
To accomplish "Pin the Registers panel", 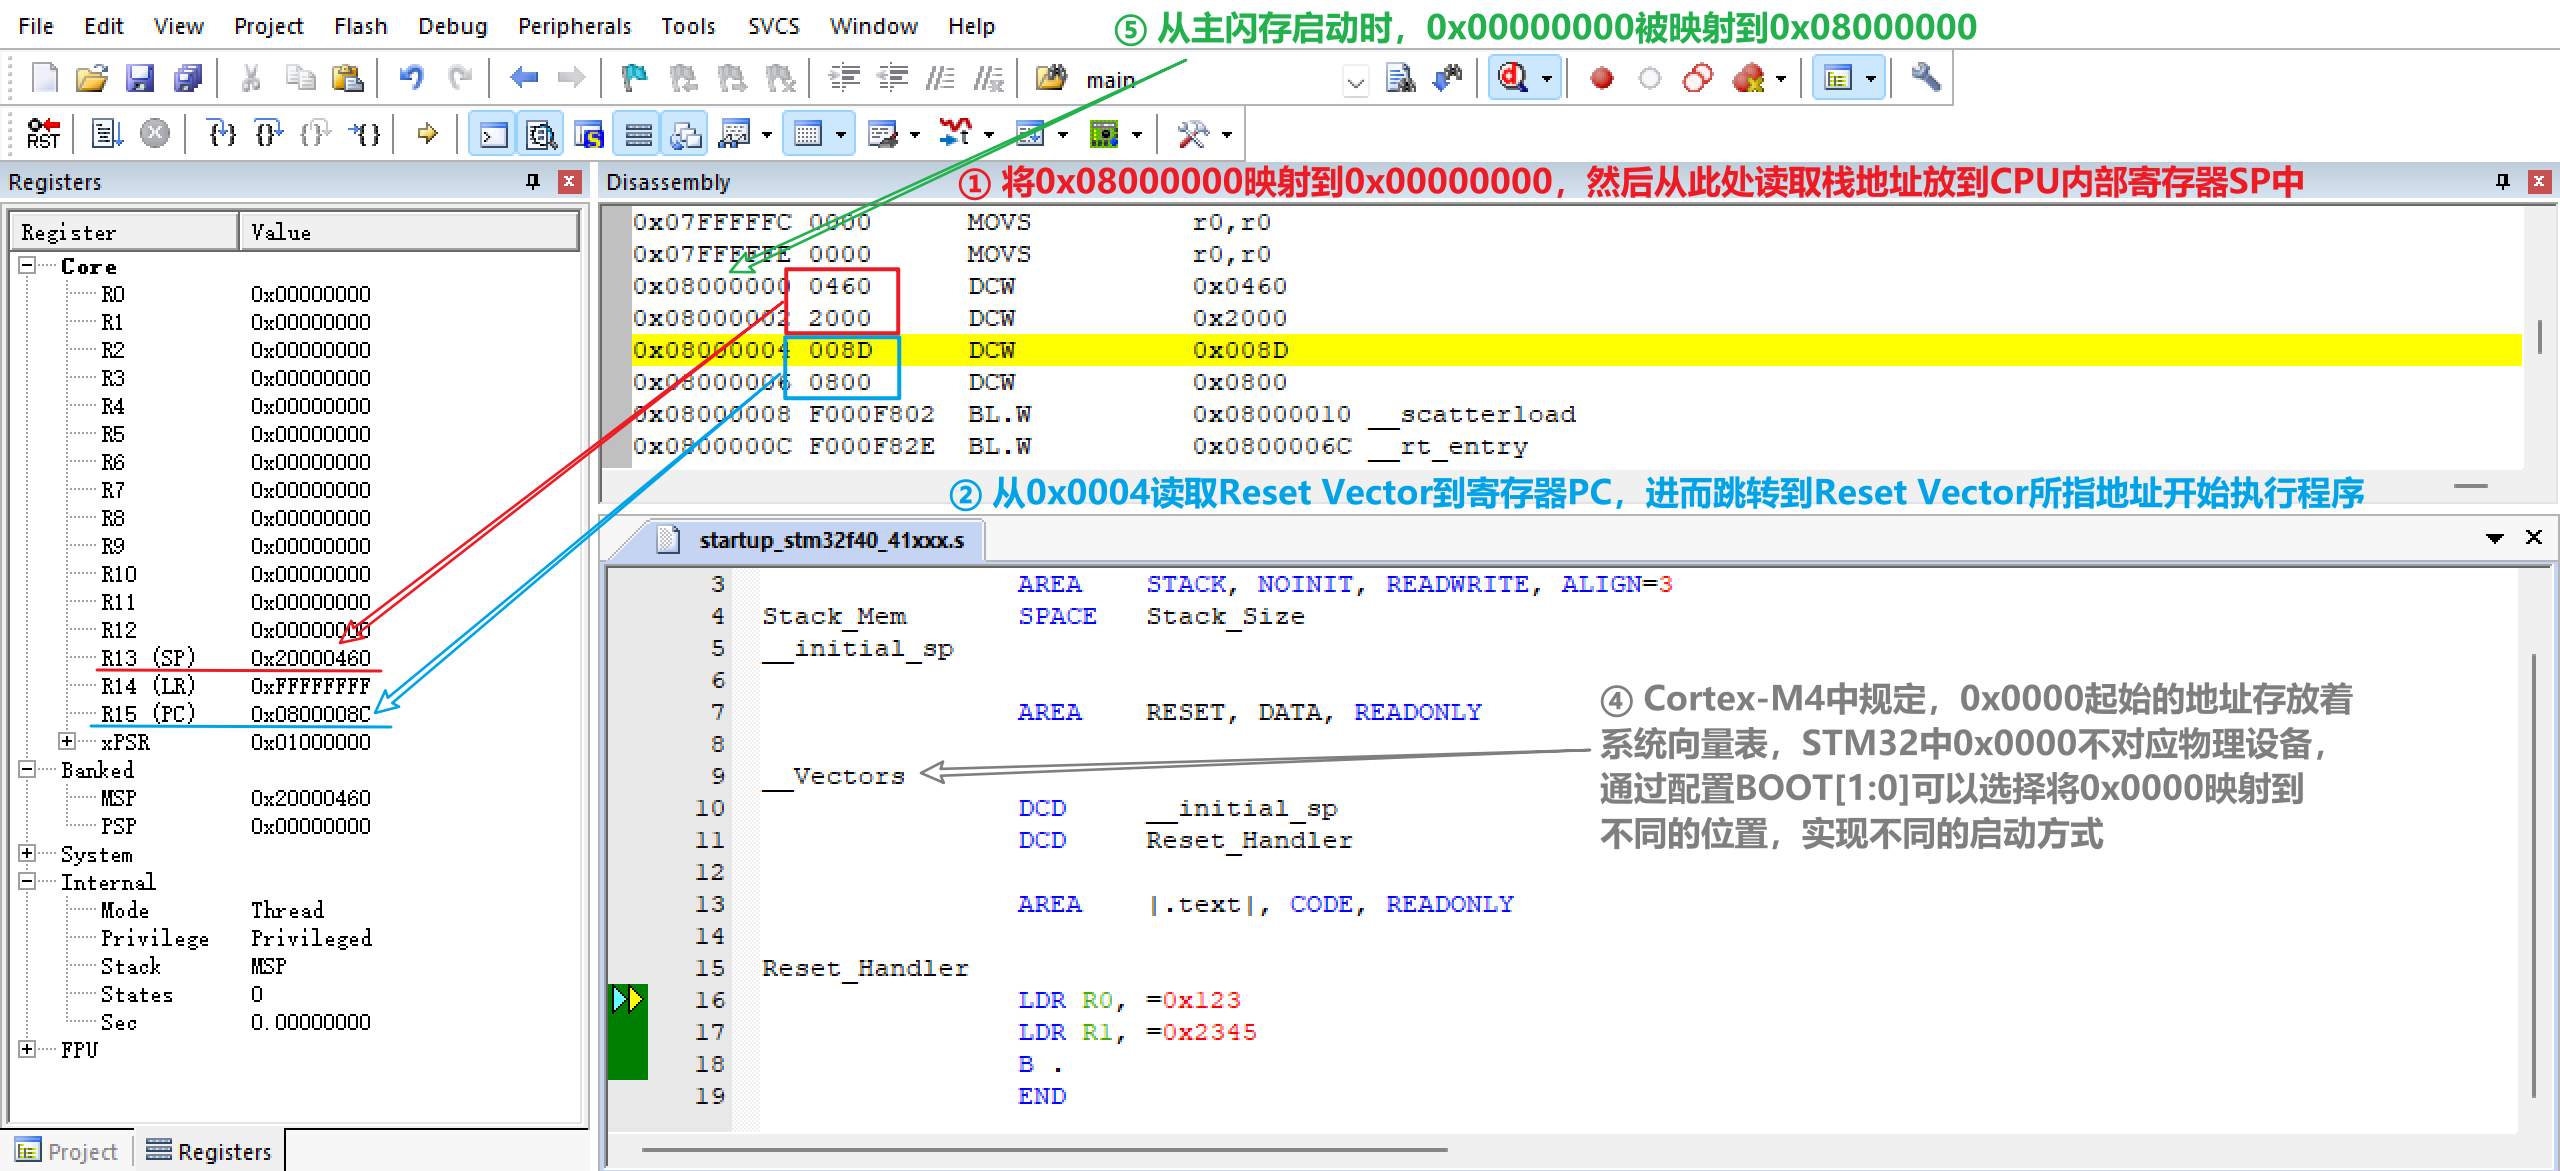I will tap(533, 181).
